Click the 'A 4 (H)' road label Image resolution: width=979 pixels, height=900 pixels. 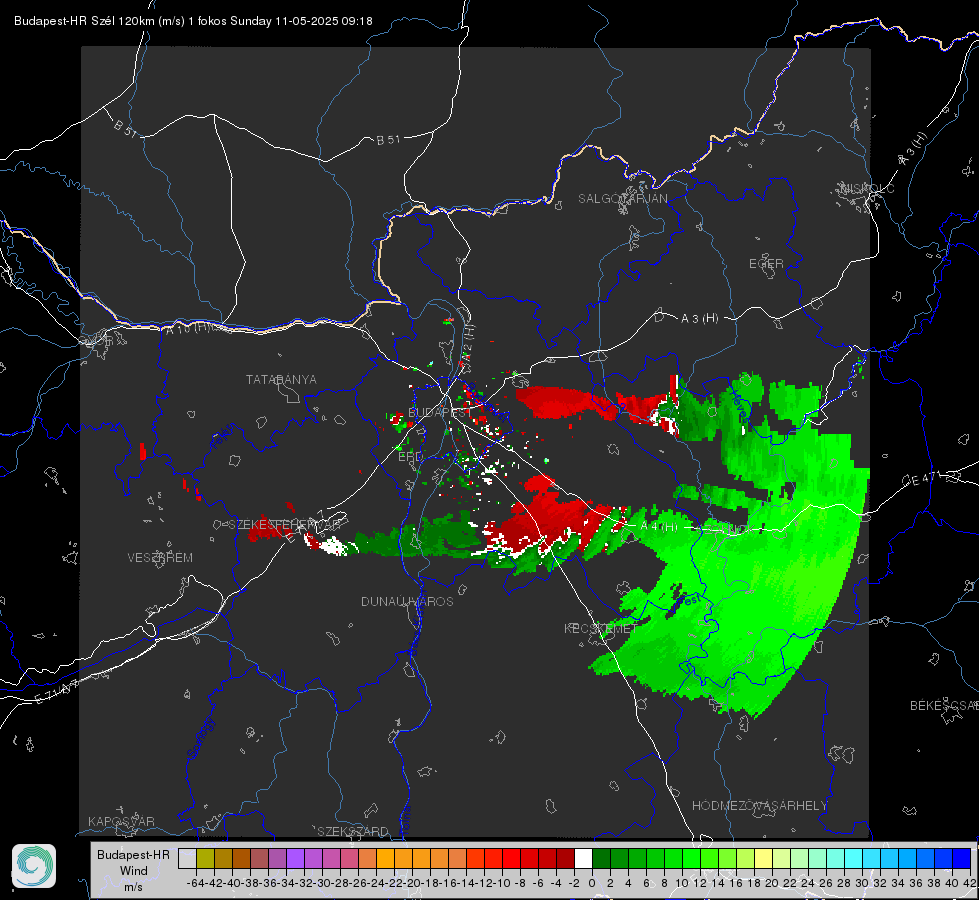pos(659,527)
